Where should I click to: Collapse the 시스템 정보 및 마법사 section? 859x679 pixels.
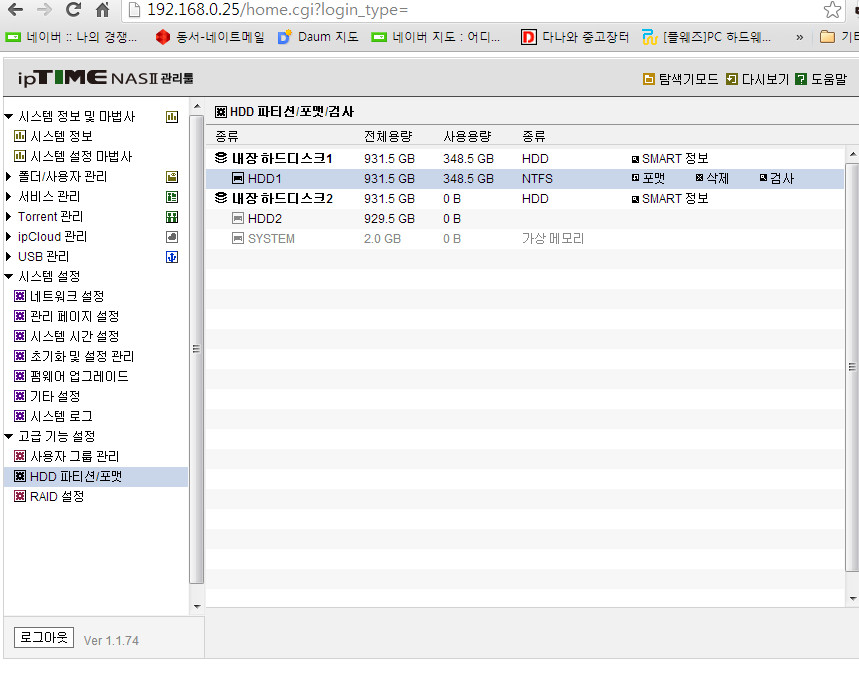pos(8,116)
